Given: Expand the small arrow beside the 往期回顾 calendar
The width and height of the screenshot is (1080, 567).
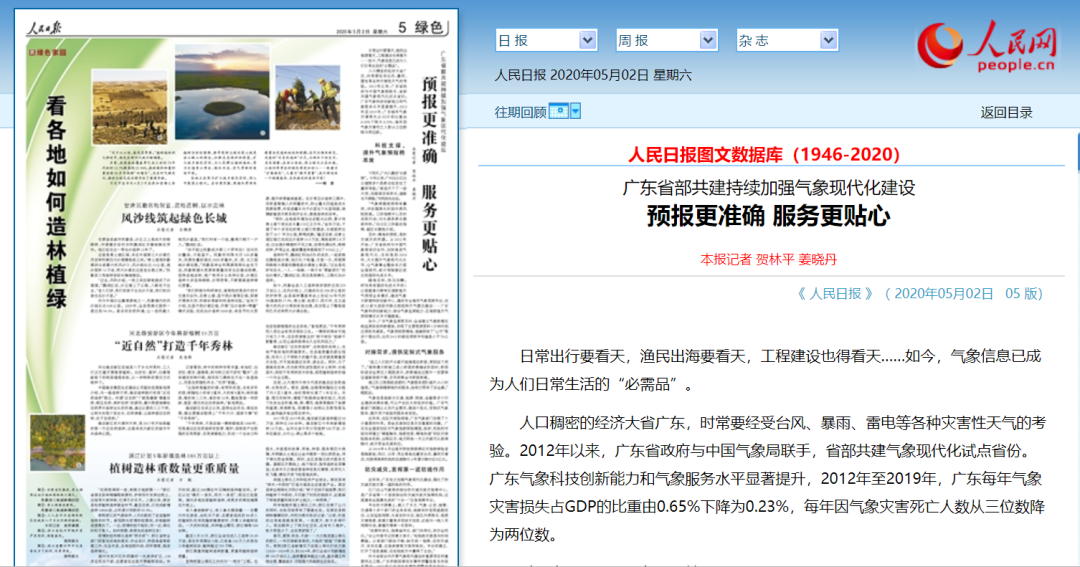Looking at the screenshot, I should tap(576, 111).
